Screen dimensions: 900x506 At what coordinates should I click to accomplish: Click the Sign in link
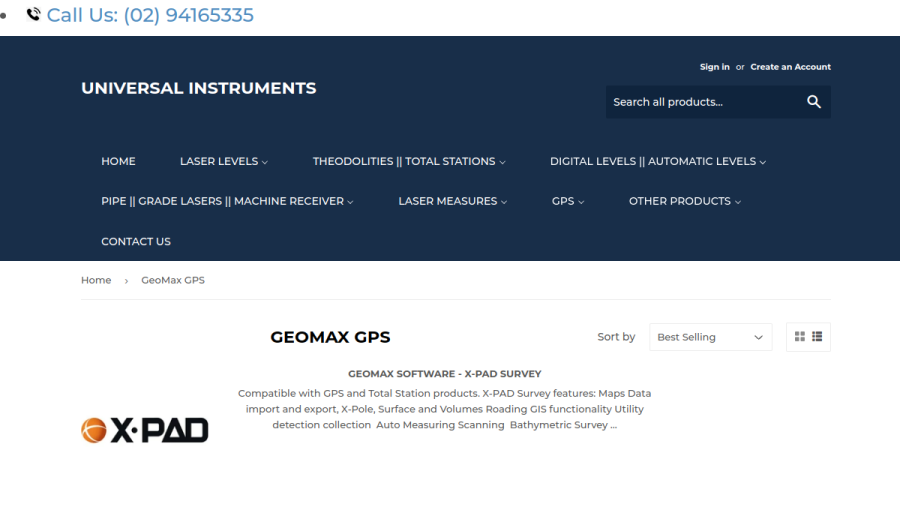(715, 67)
